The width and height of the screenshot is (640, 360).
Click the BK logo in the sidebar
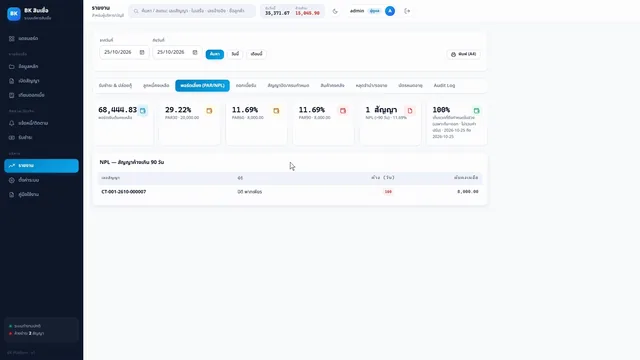13,13
